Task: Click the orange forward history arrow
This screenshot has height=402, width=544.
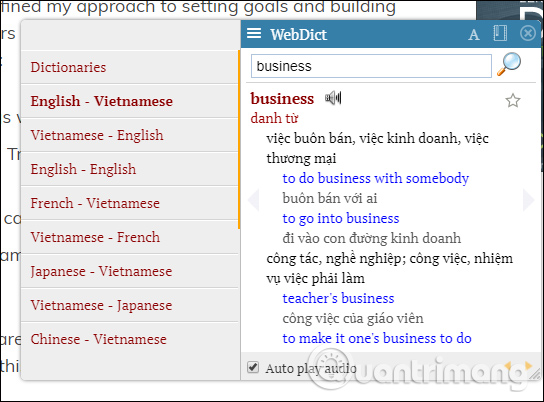Action: coord(528,365)
